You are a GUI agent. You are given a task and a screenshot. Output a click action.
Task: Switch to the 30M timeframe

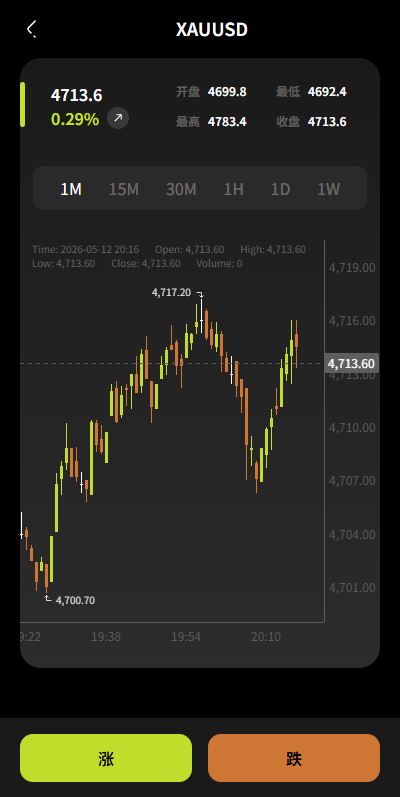(x=181, y=189)
